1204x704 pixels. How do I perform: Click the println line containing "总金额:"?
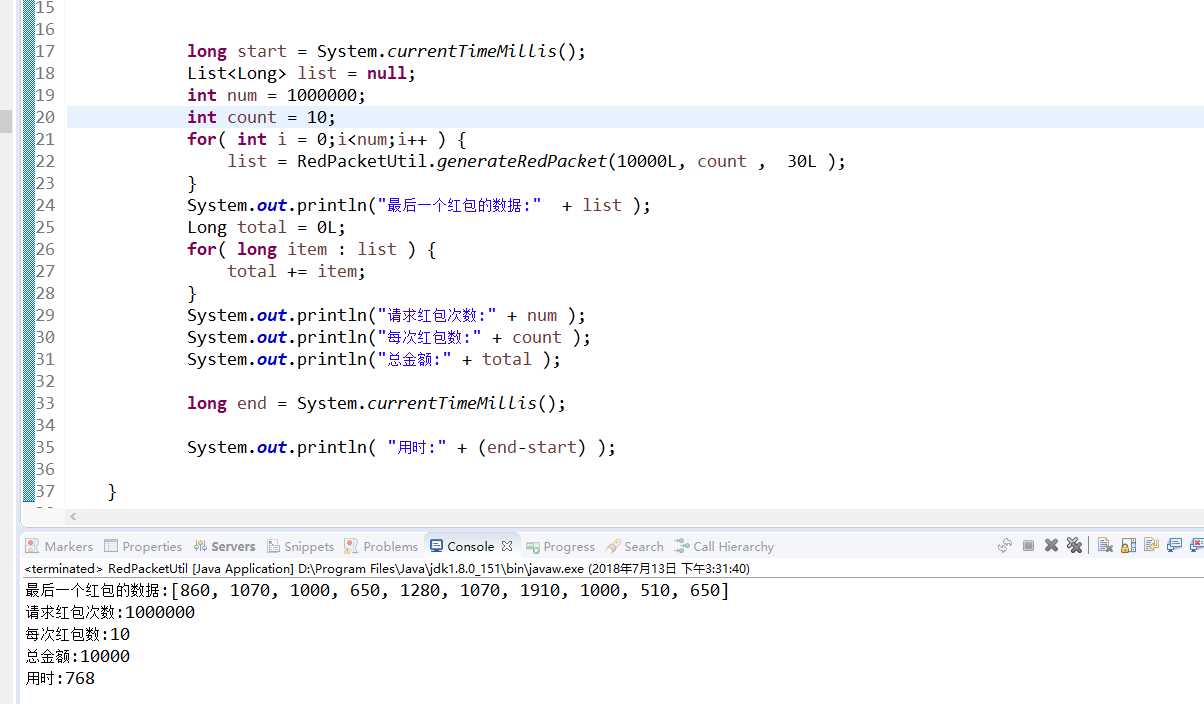[374, 359]
